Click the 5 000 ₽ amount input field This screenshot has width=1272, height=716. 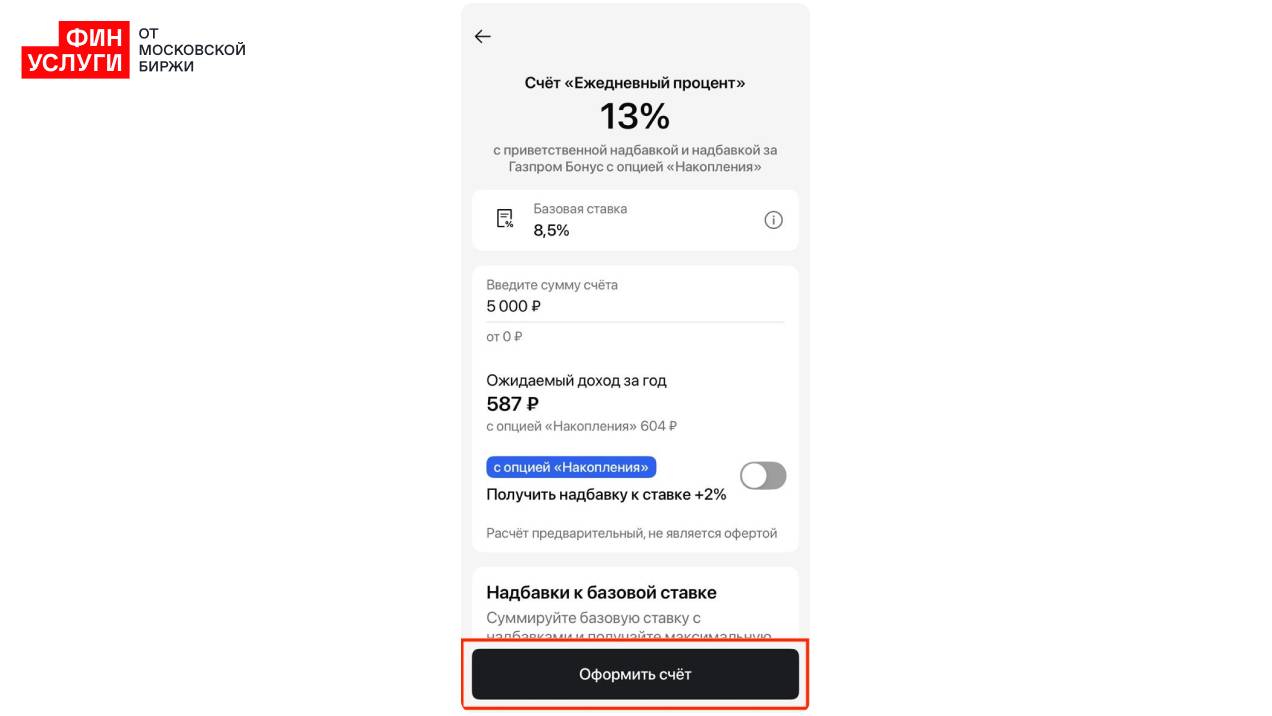tap(634, 306)
